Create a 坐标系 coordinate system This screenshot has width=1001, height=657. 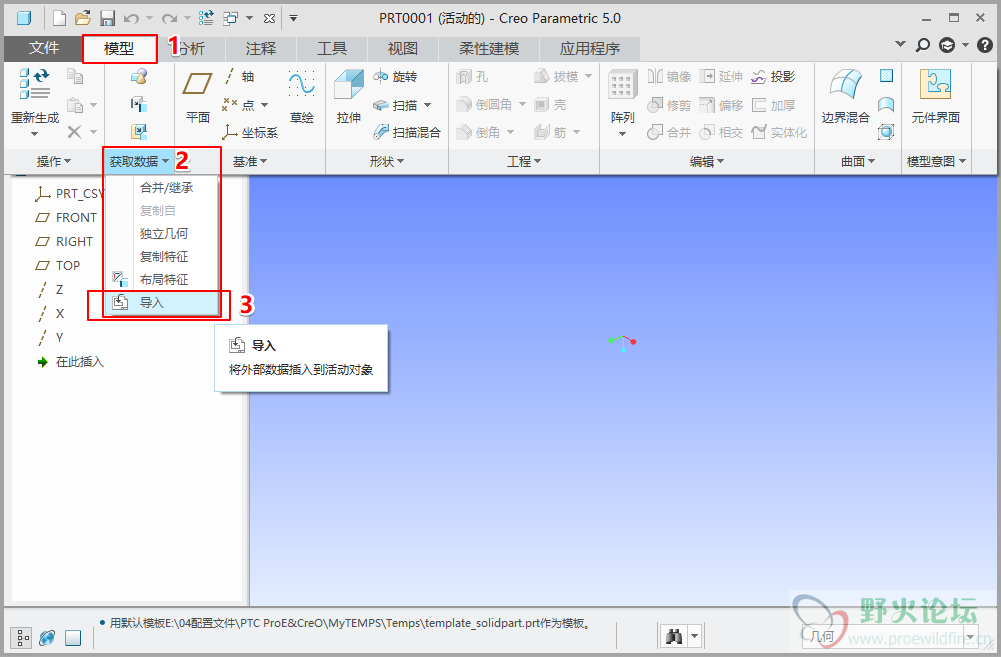click(250, 132)
